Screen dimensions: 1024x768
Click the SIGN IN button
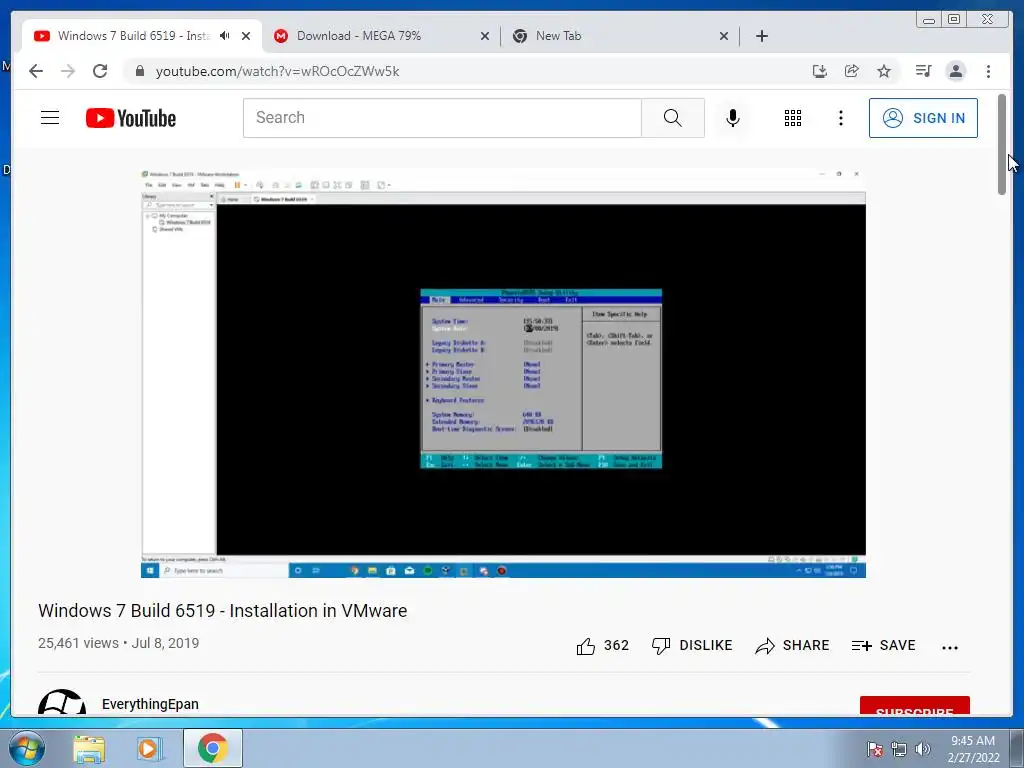point(923,118)
